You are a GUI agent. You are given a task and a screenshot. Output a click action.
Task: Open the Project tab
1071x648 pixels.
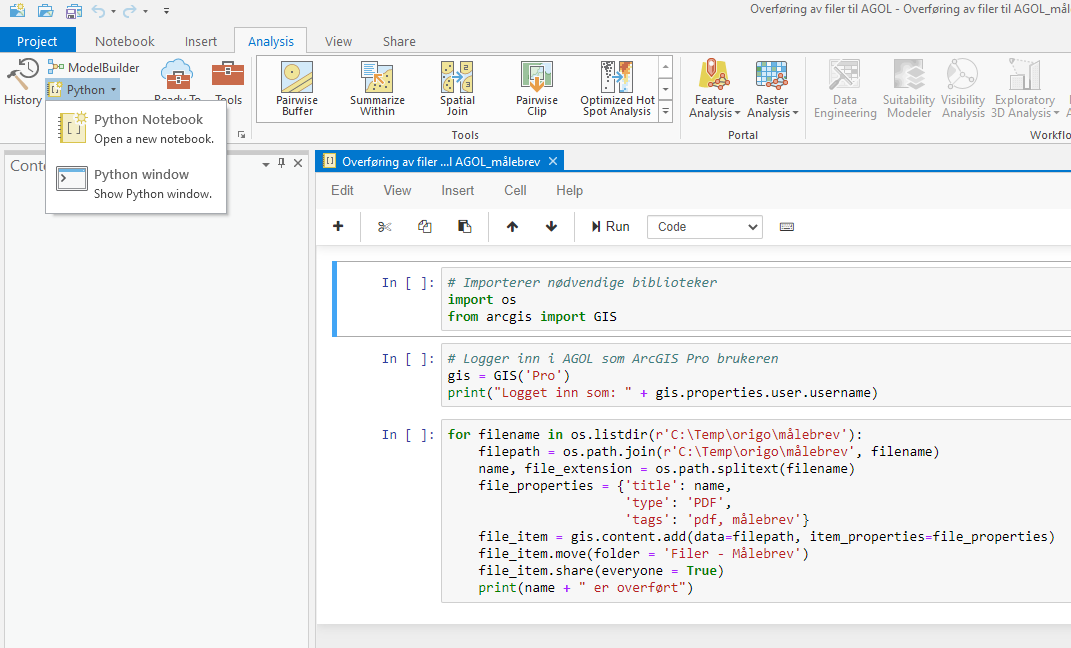pos(38,41)
